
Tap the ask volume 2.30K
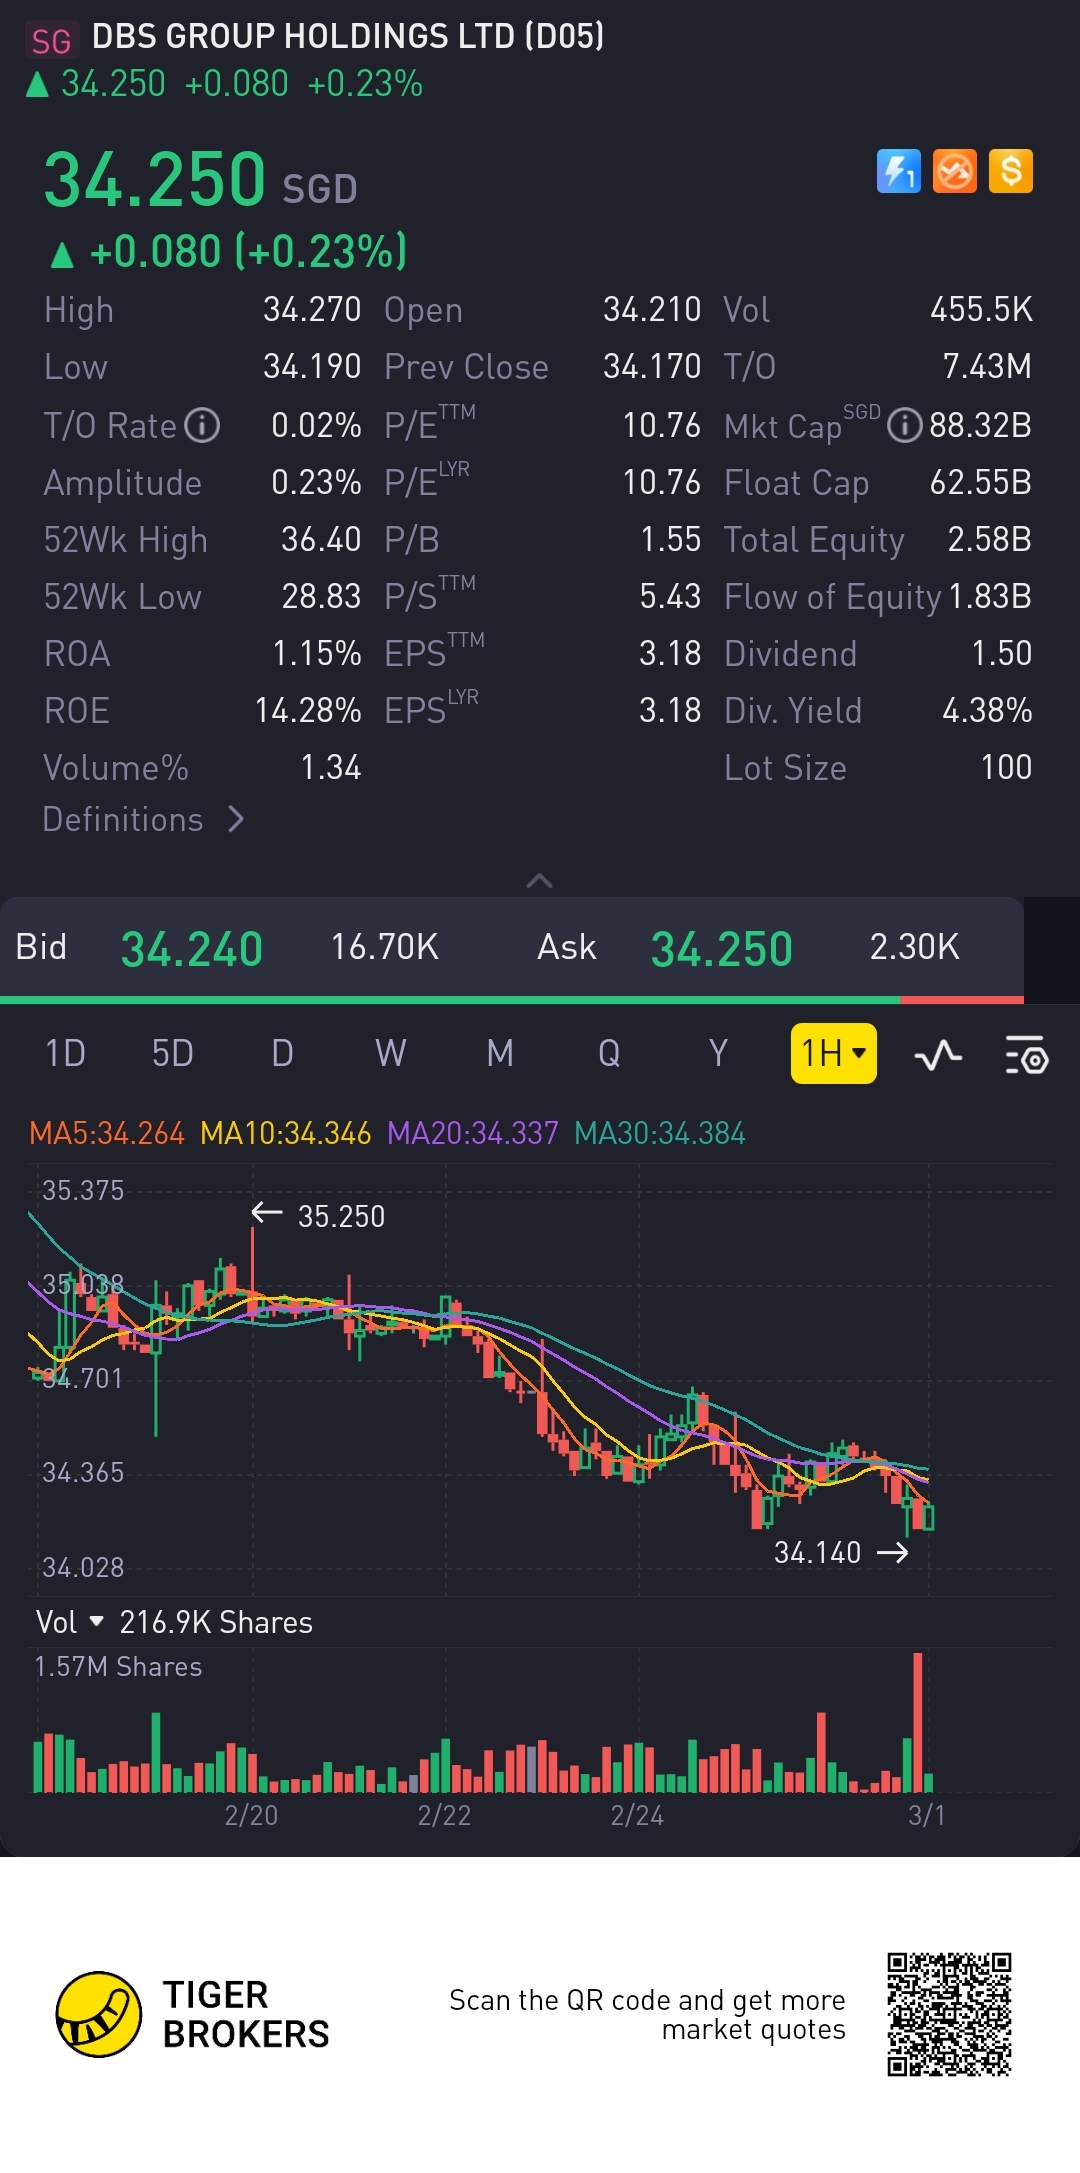pyautogui.click(x=914, y=947)
